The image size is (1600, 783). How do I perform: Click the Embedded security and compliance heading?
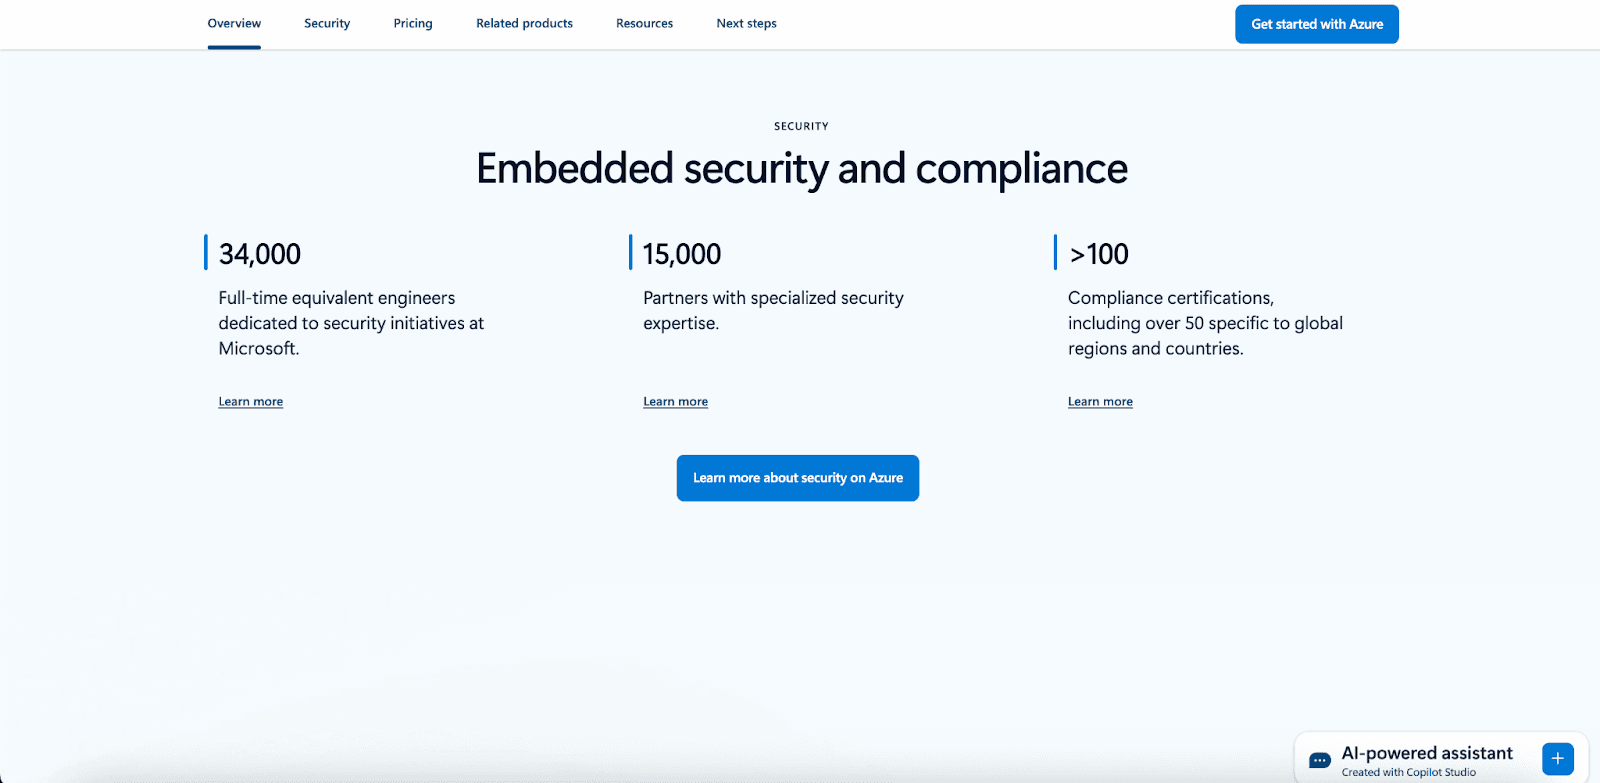coord(802,168)
